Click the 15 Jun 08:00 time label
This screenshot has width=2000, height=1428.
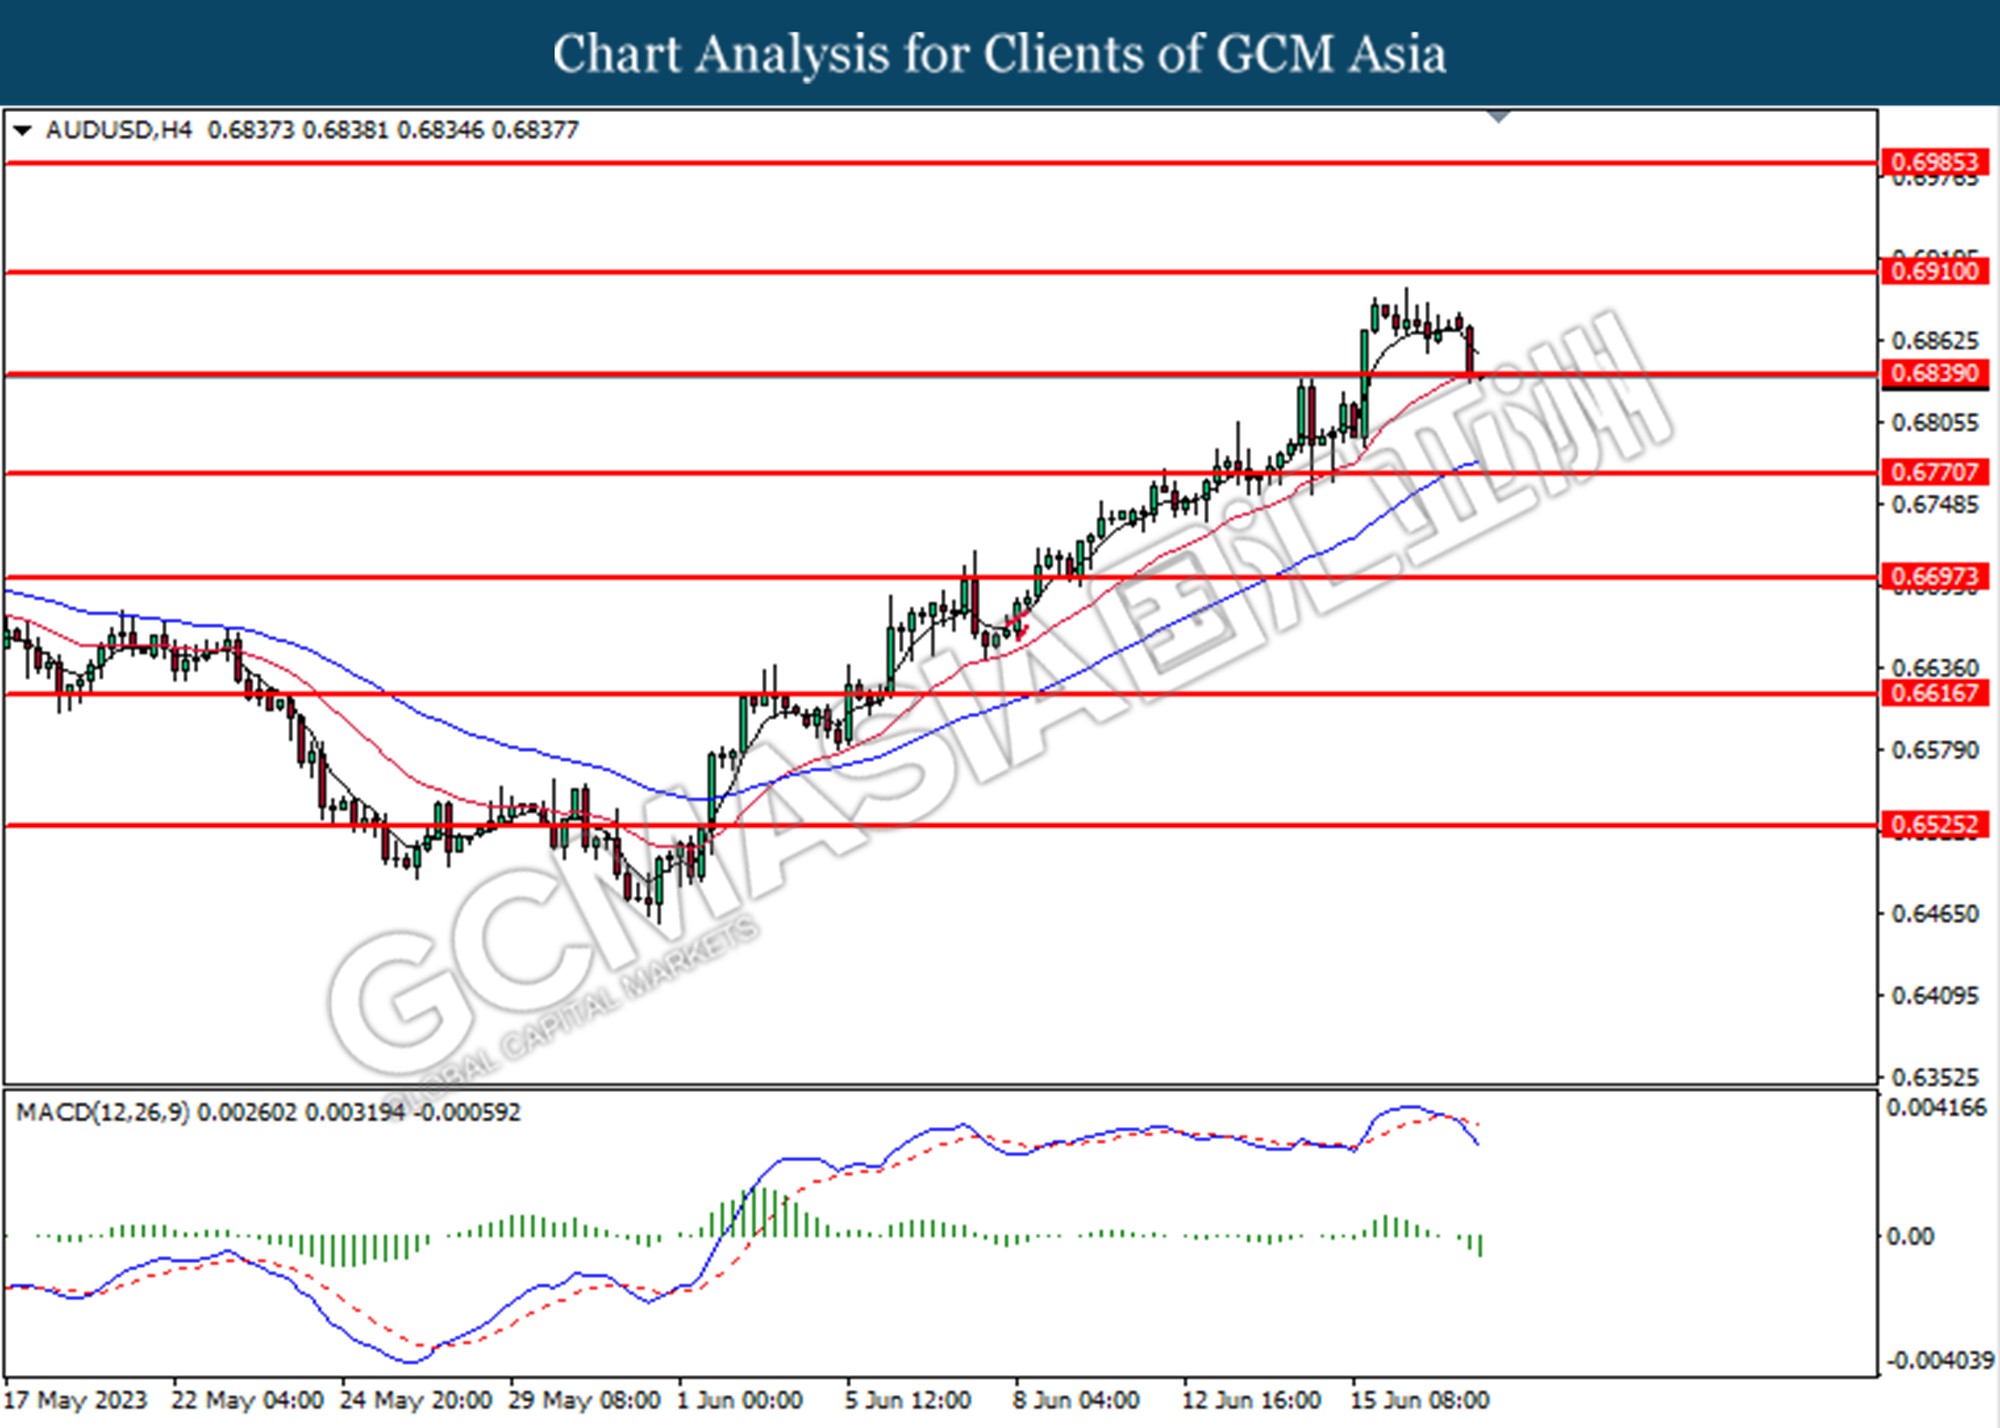[x=1420, y=1400]
